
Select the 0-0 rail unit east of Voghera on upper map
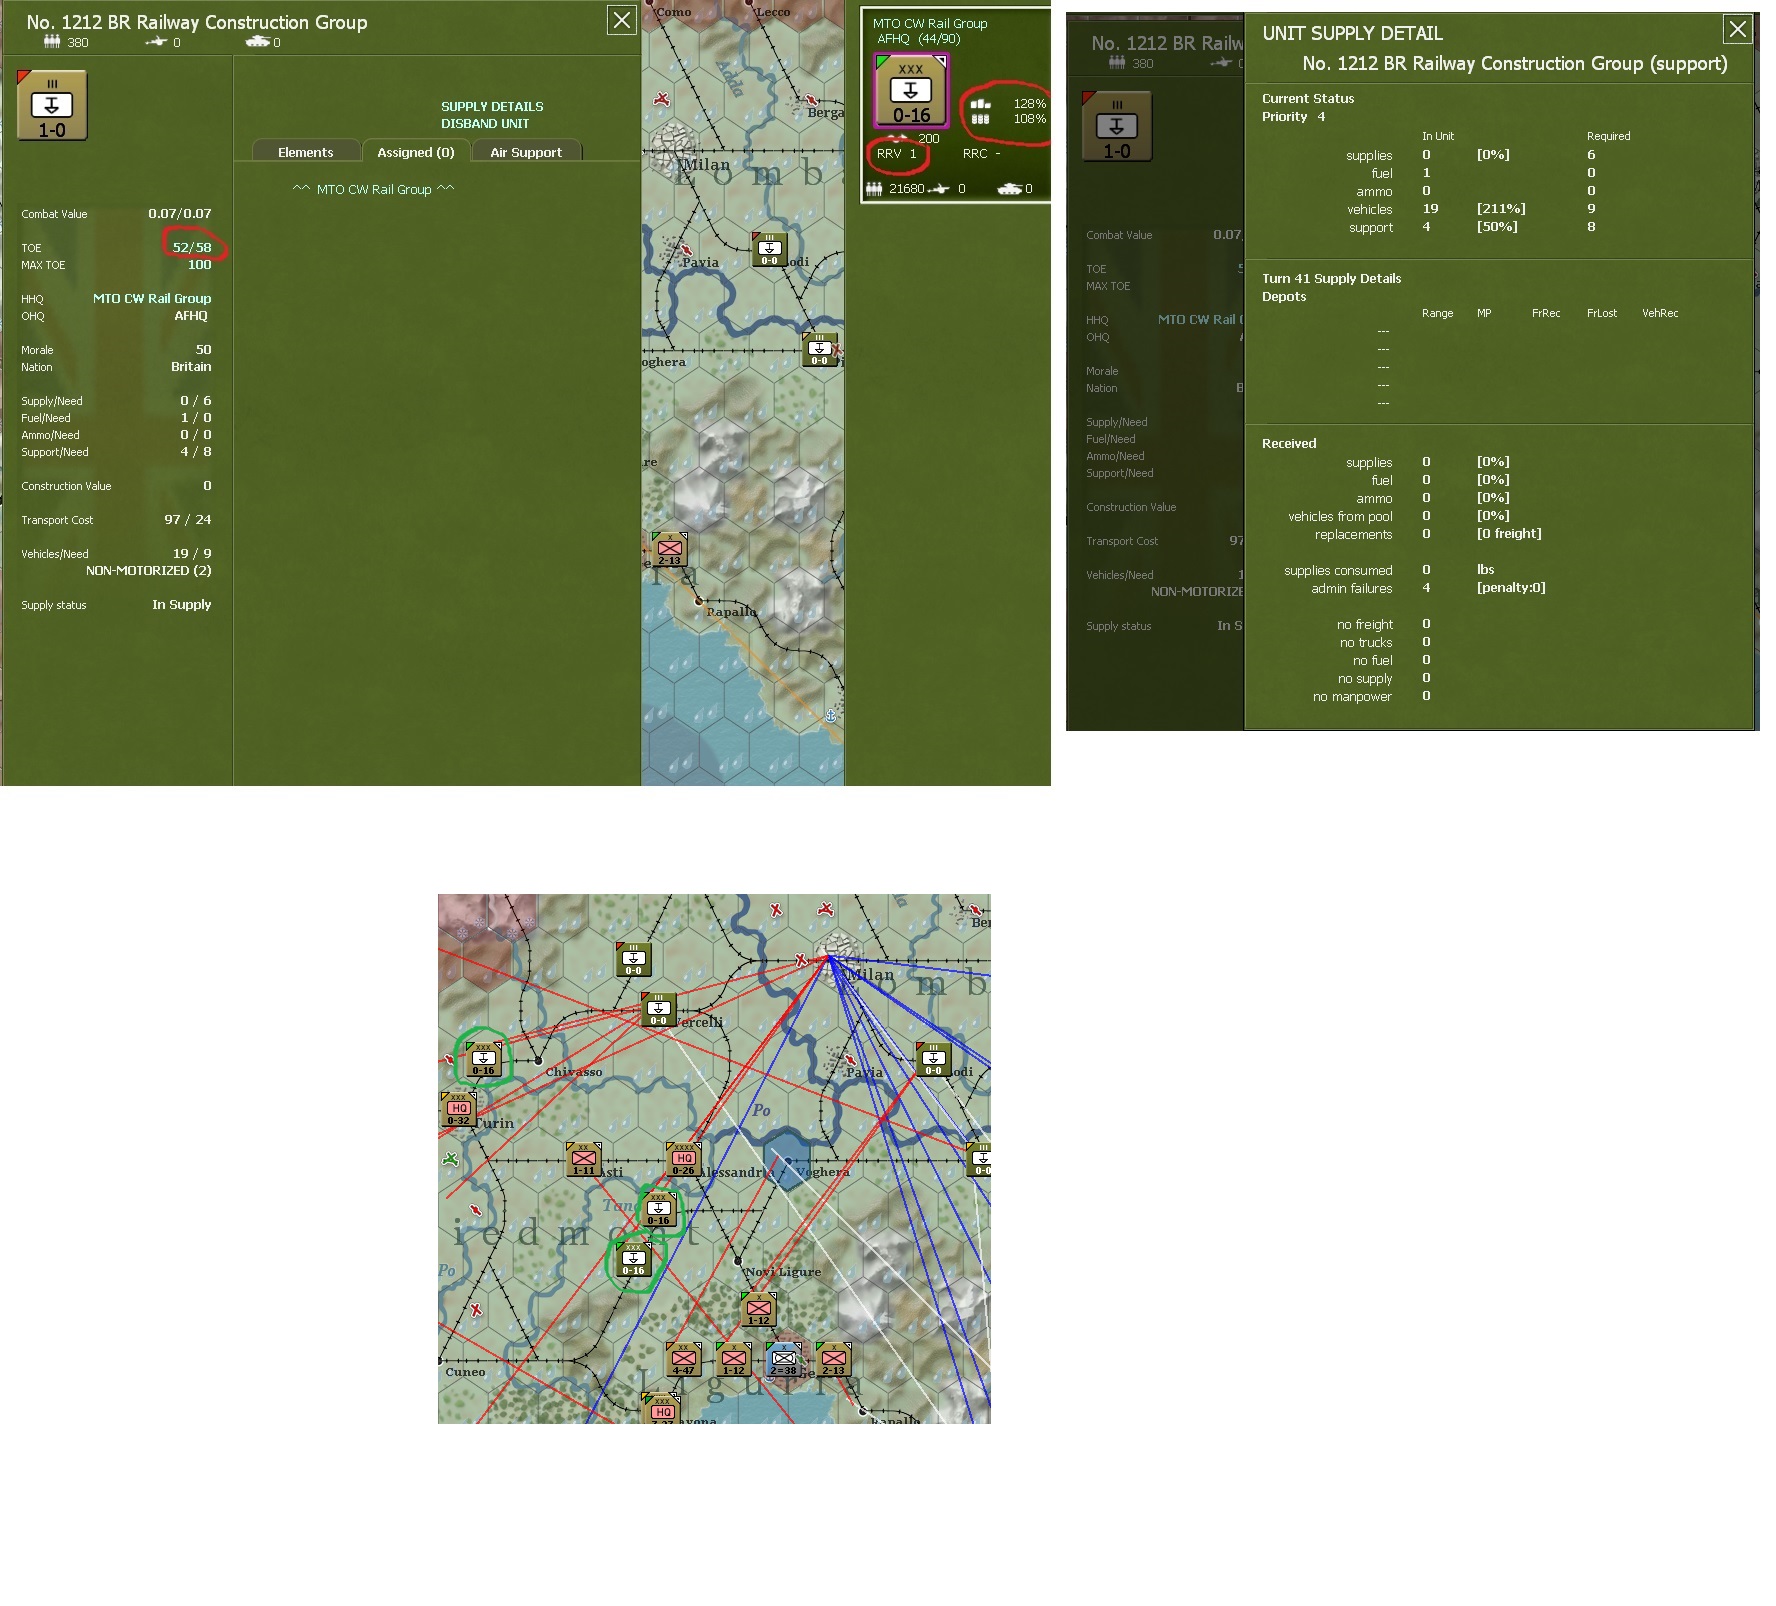click(x=819, y=349)
